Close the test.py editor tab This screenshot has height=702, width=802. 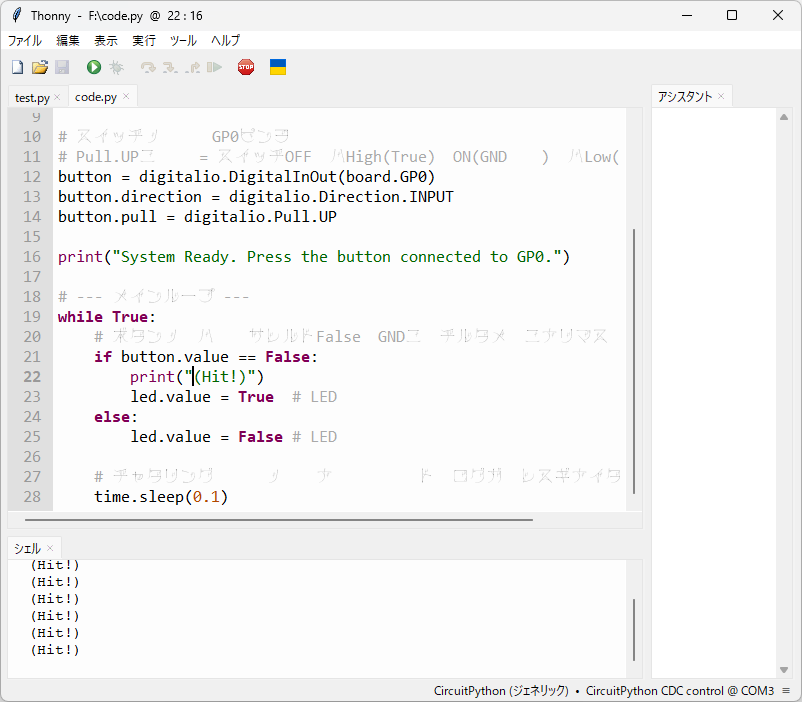point(57,97)
